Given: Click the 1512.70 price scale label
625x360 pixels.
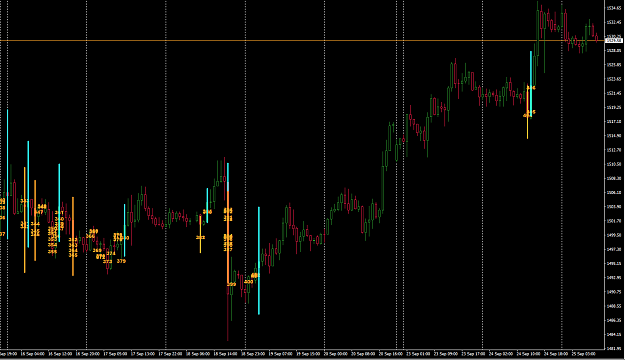Looking at the screenshot, I should [614, 150].
